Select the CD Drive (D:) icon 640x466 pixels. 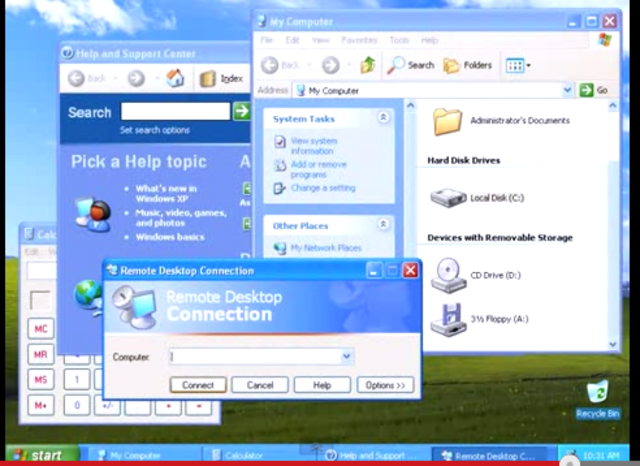click(448, 275)
